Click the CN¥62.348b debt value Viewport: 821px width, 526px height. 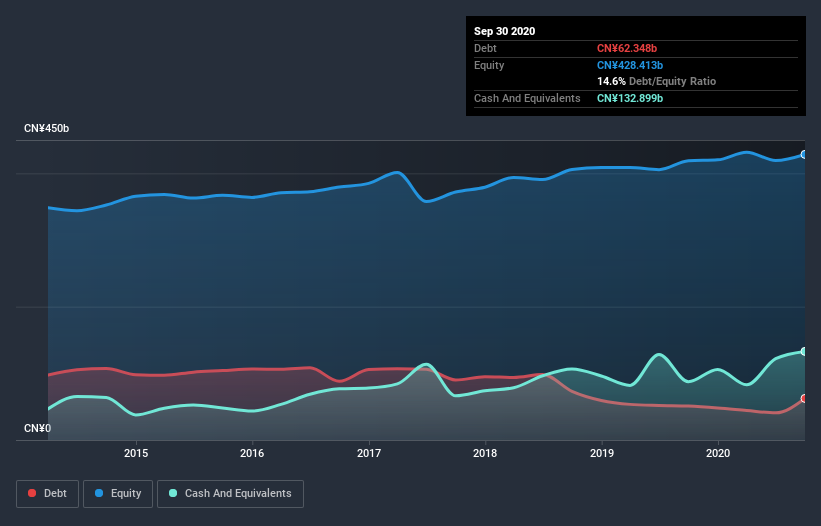click(x=627, y=48)
